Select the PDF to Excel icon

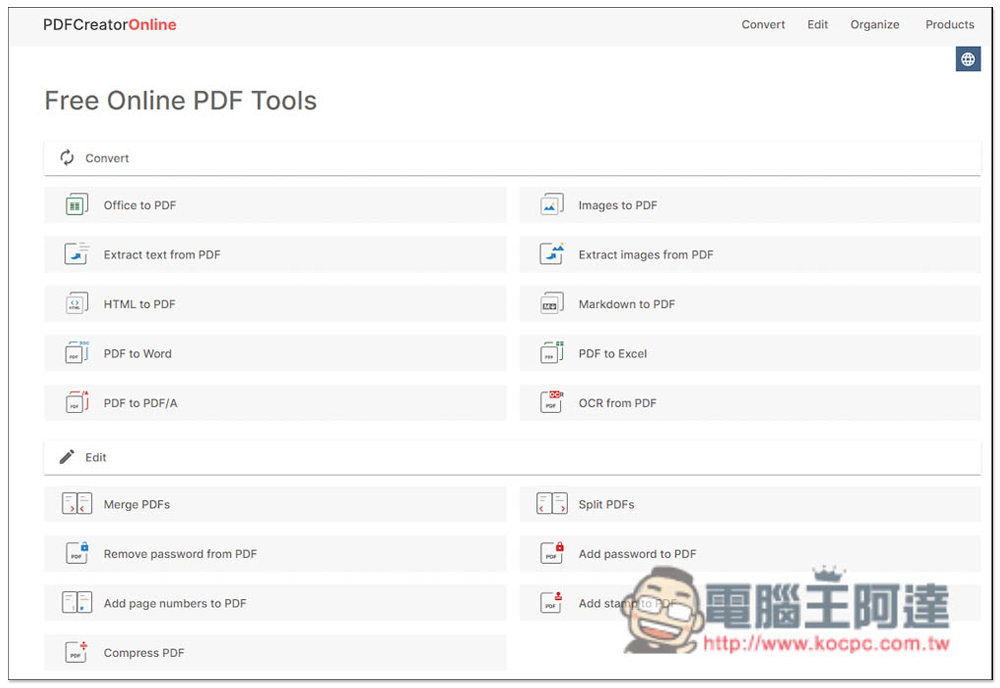click(550, 352)
